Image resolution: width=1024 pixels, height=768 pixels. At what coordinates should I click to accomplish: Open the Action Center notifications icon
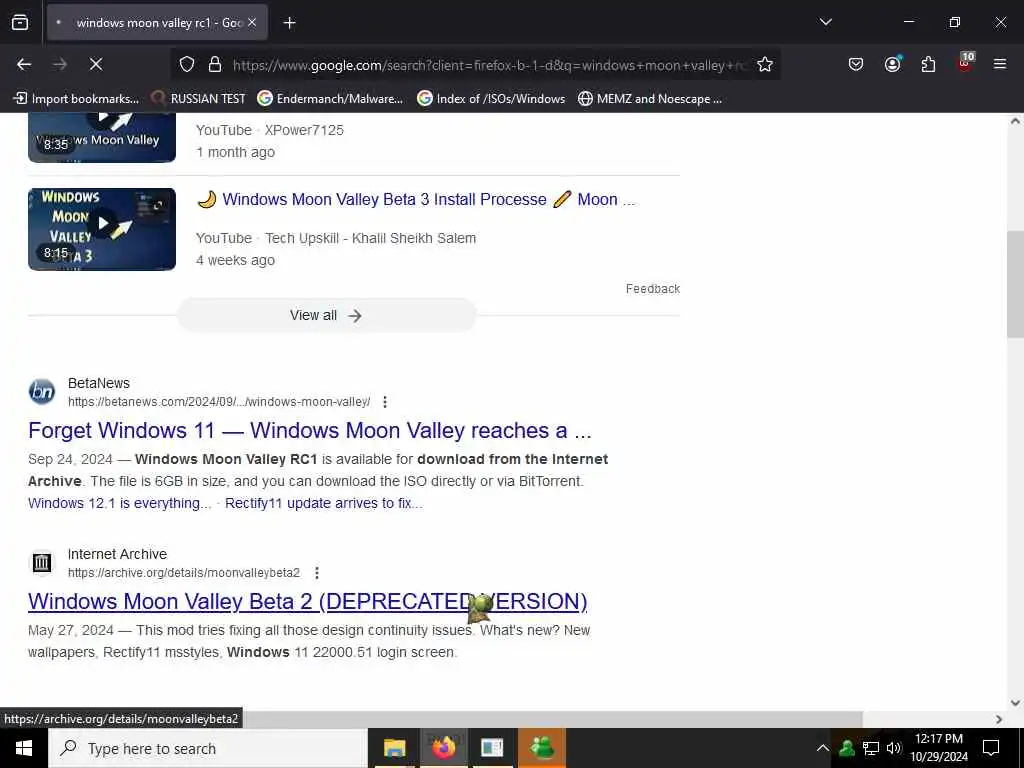click(991, 748)
